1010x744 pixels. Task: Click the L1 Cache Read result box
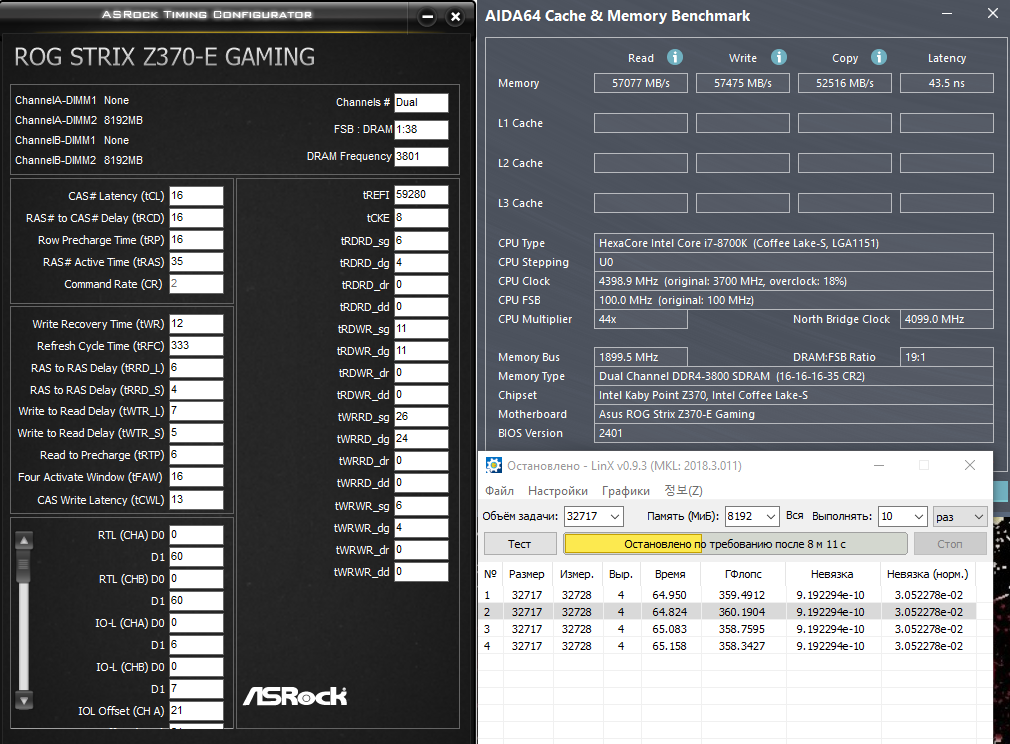641,123
